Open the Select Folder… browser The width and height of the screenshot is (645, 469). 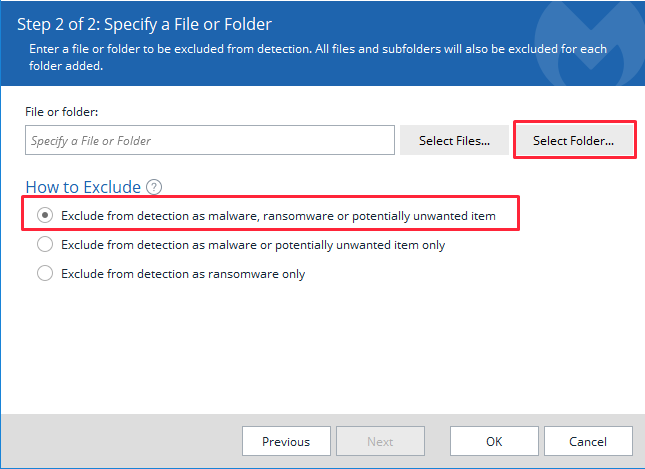point(573,140)
